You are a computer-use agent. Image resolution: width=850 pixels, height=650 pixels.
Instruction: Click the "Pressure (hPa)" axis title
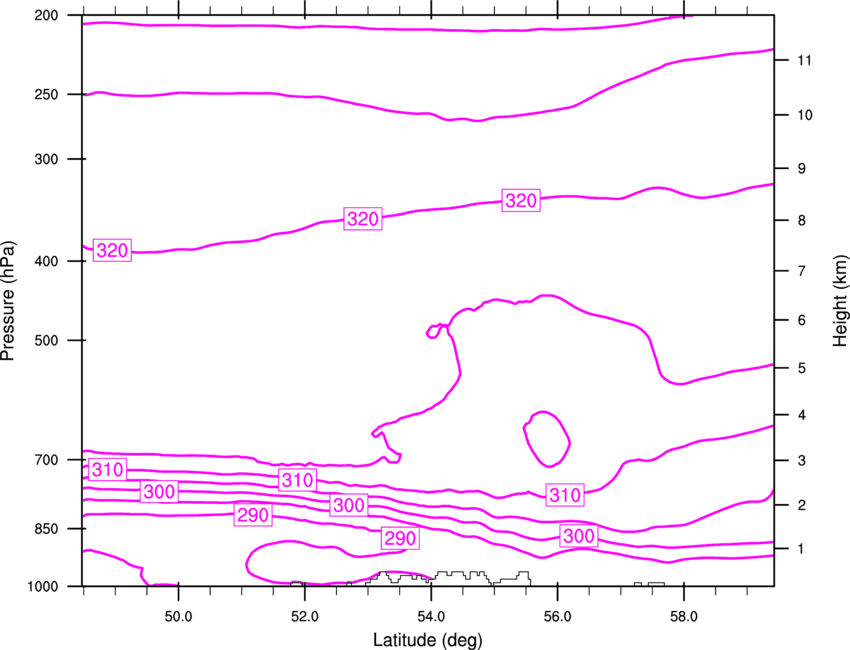tap(8, 300)
